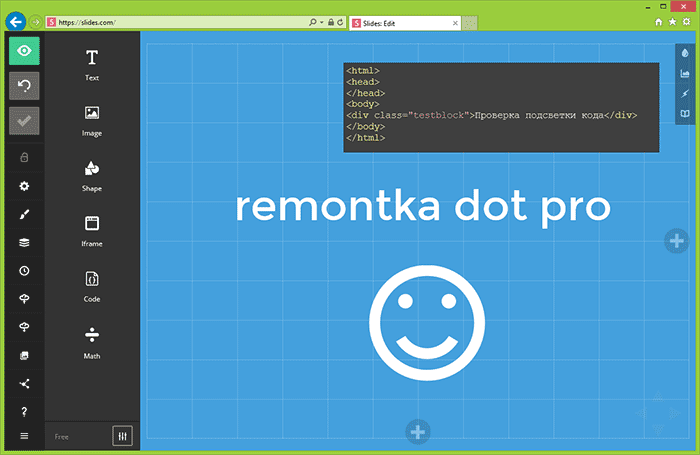Open the layers stack icon
This screenshot has width=700, height=455.
[x=24, y=242]
